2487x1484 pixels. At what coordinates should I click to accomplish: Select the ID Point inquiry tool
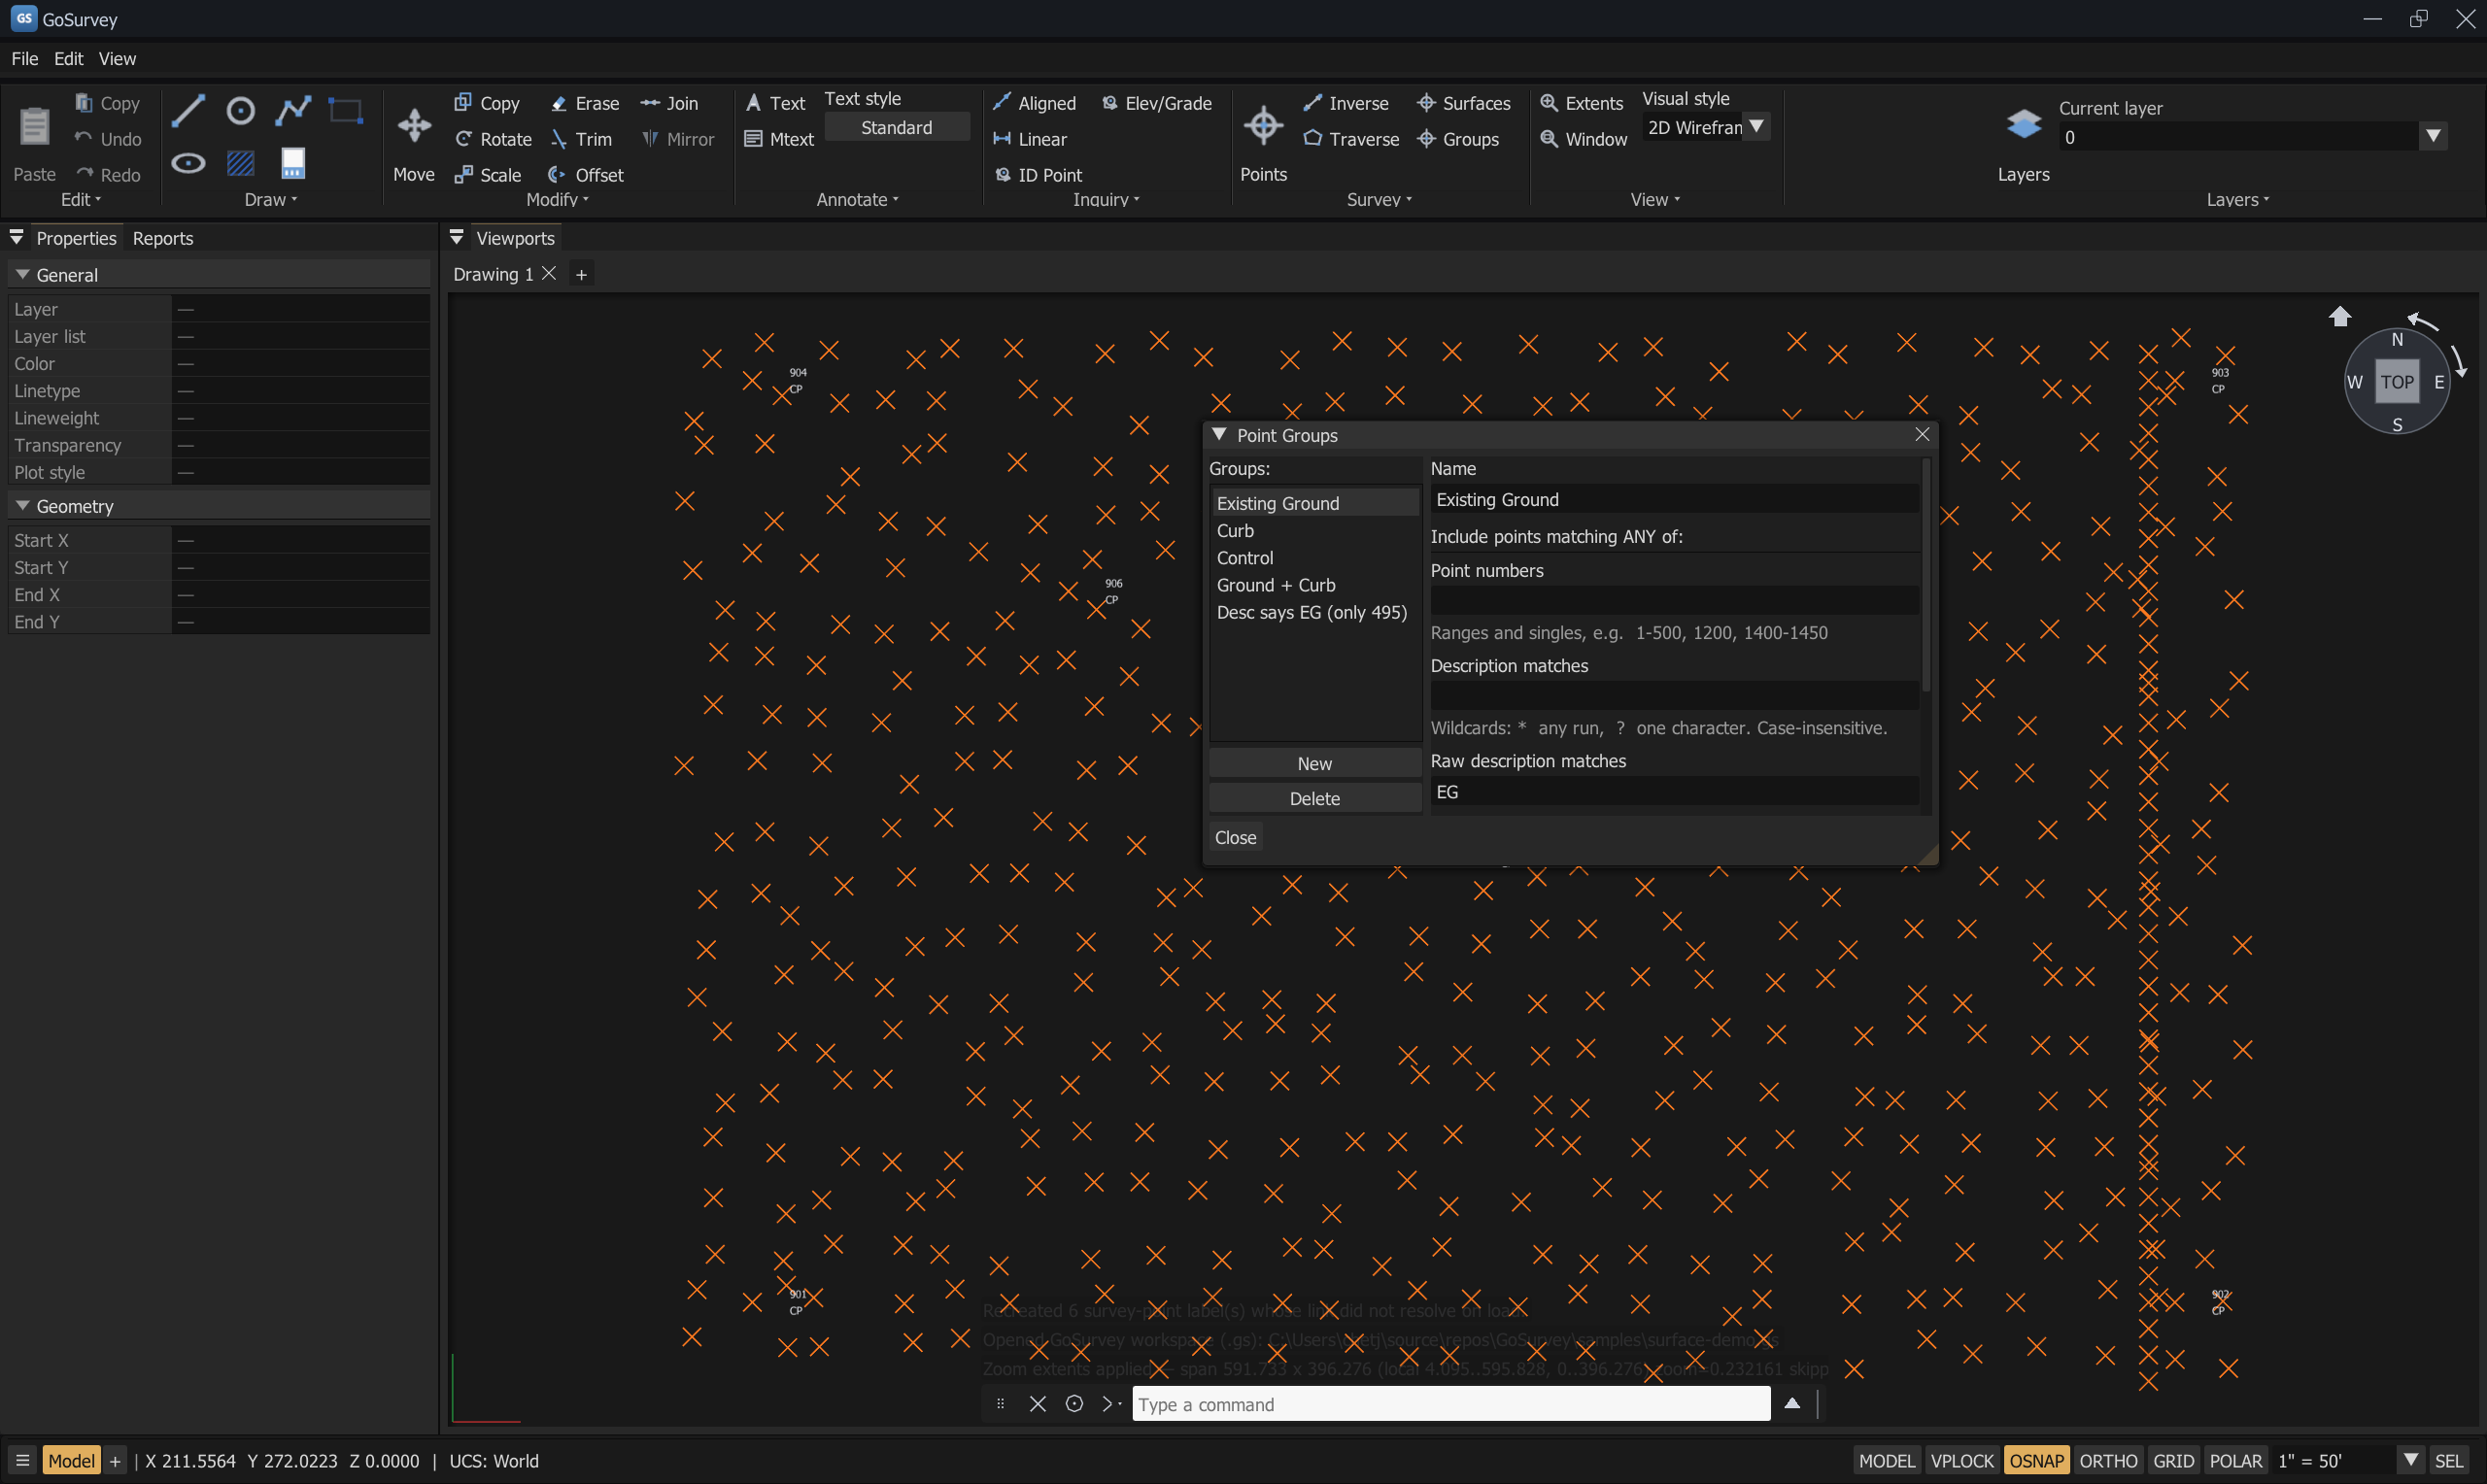[1038, 175]
